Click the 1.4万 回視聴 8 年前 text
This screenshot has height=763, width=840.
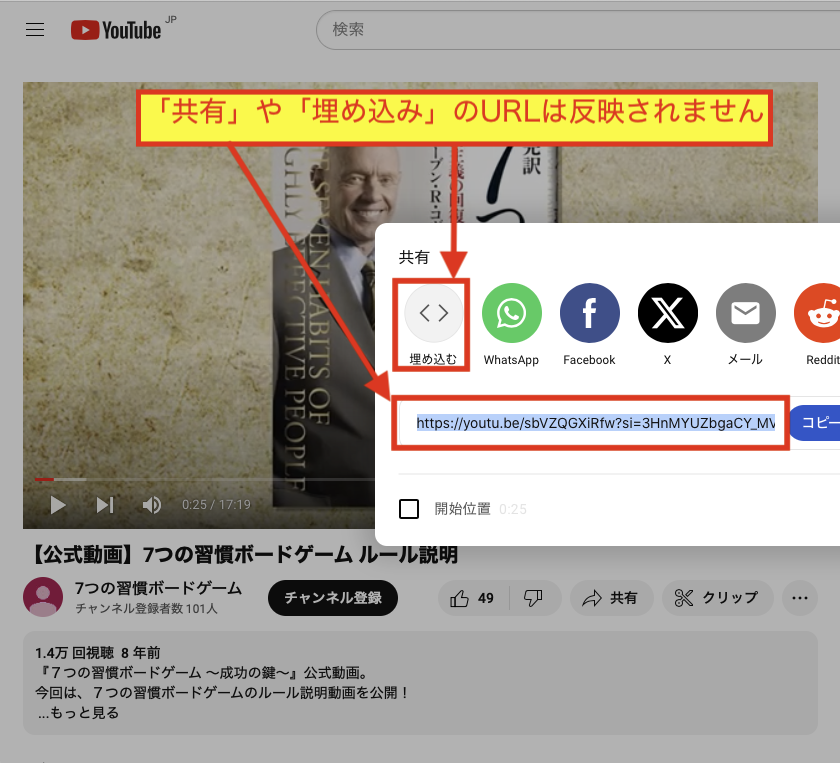click(98, 653)
